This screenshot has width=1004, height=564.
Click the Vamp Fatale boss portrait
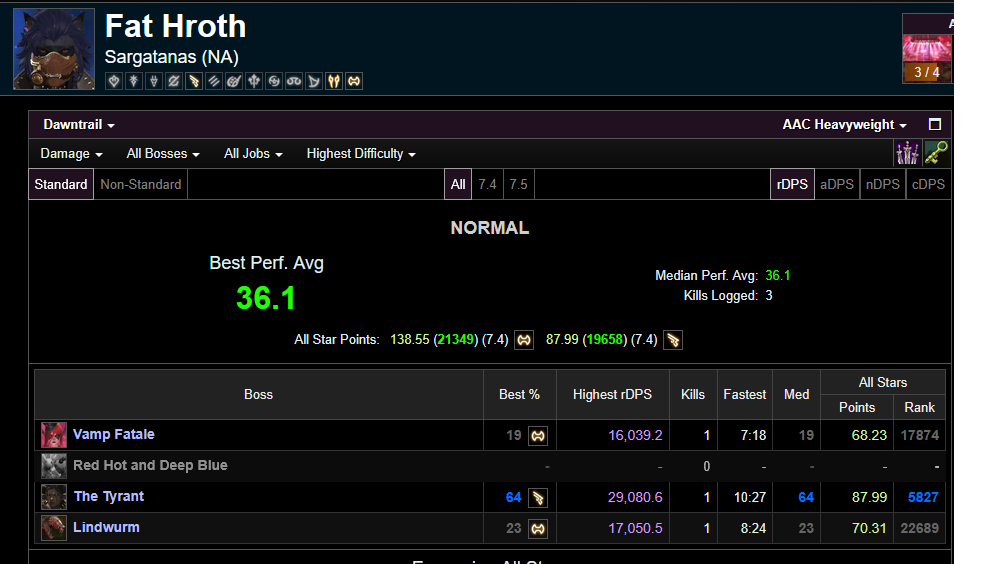[x=54, y=435]
